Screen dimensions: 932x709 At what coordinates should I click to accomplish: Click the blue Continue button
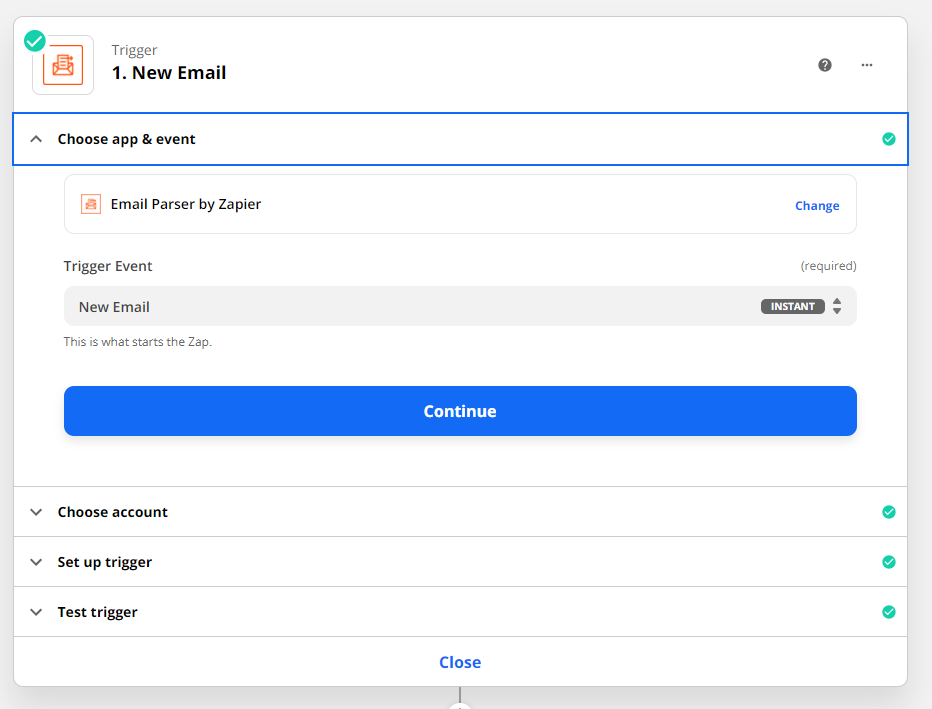460,411
